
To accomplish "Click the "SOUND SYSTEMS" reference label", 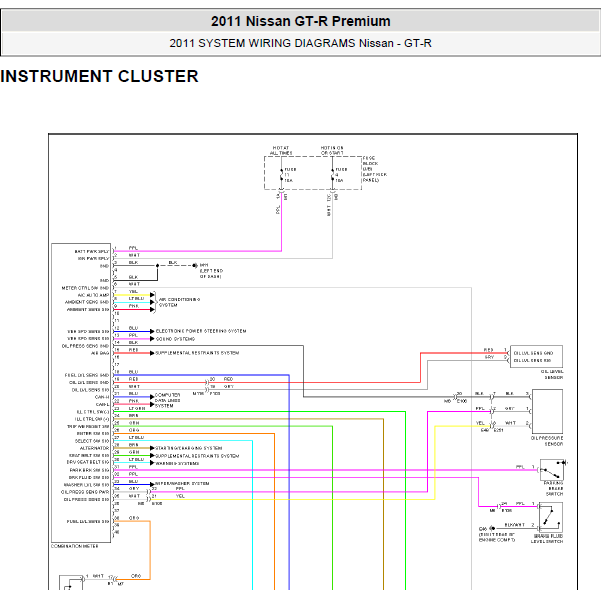I will pos(175,339).
